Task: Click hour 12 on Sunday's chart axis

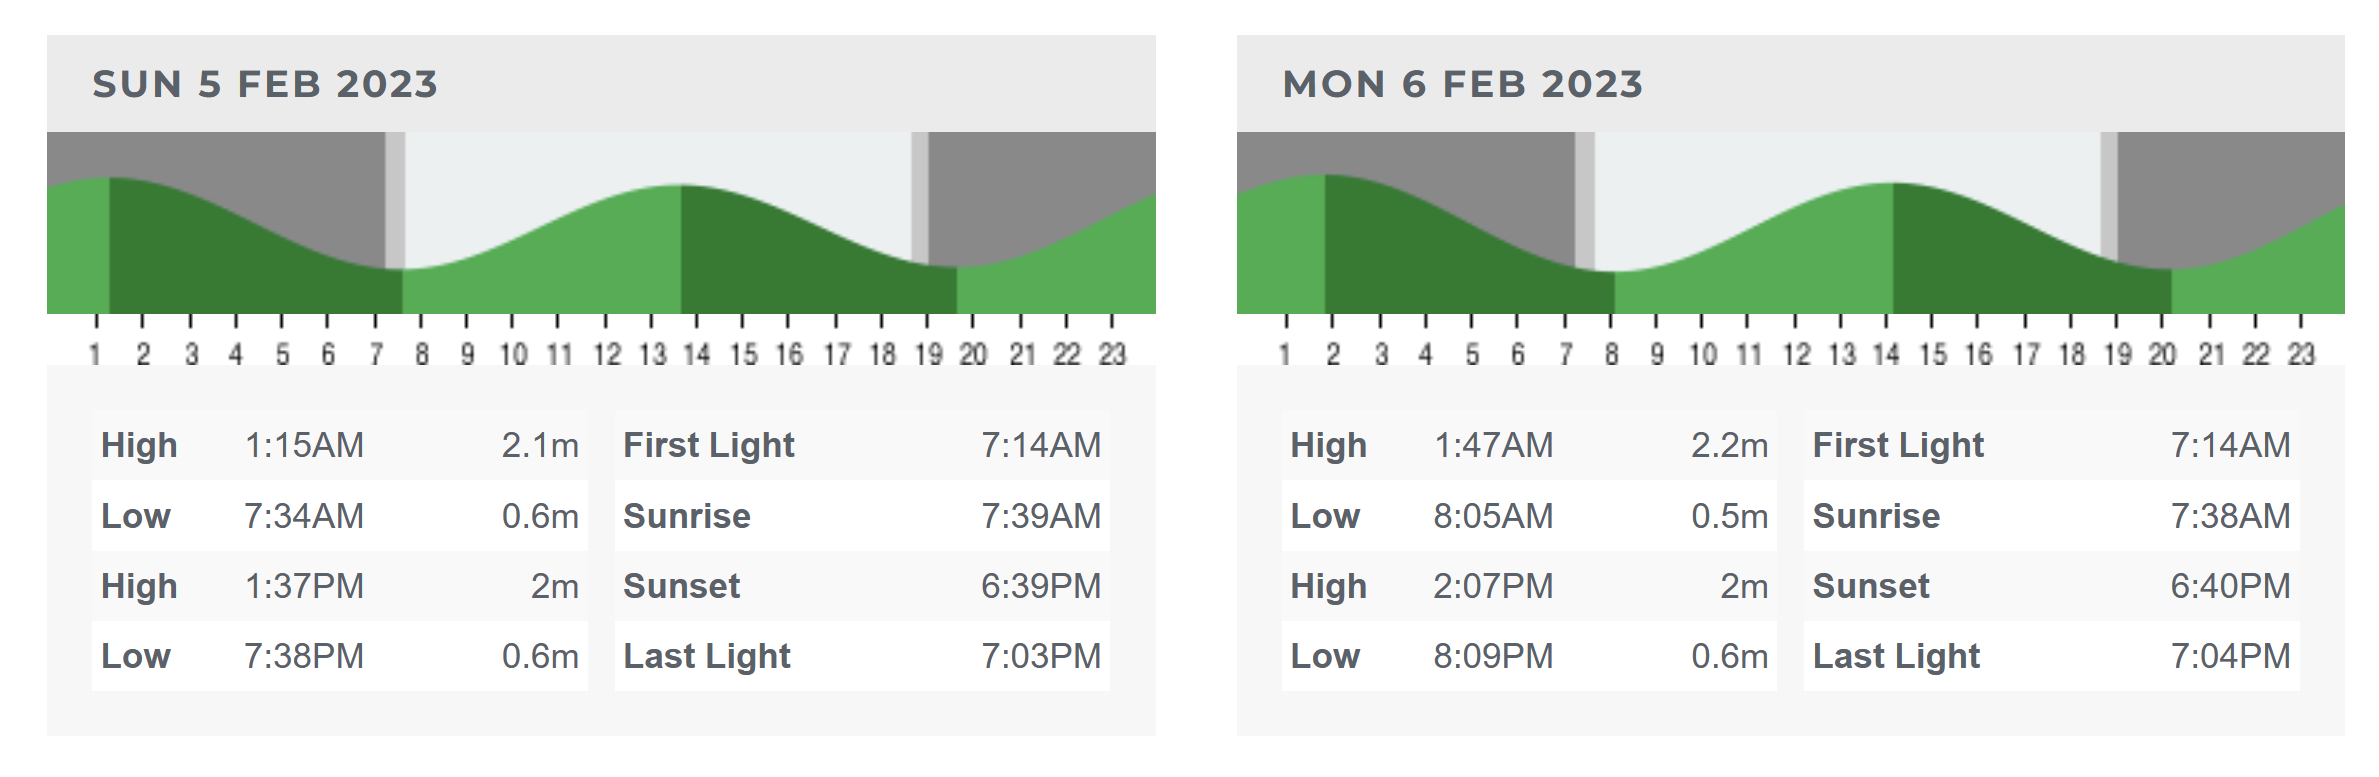Action: (607, 354)
